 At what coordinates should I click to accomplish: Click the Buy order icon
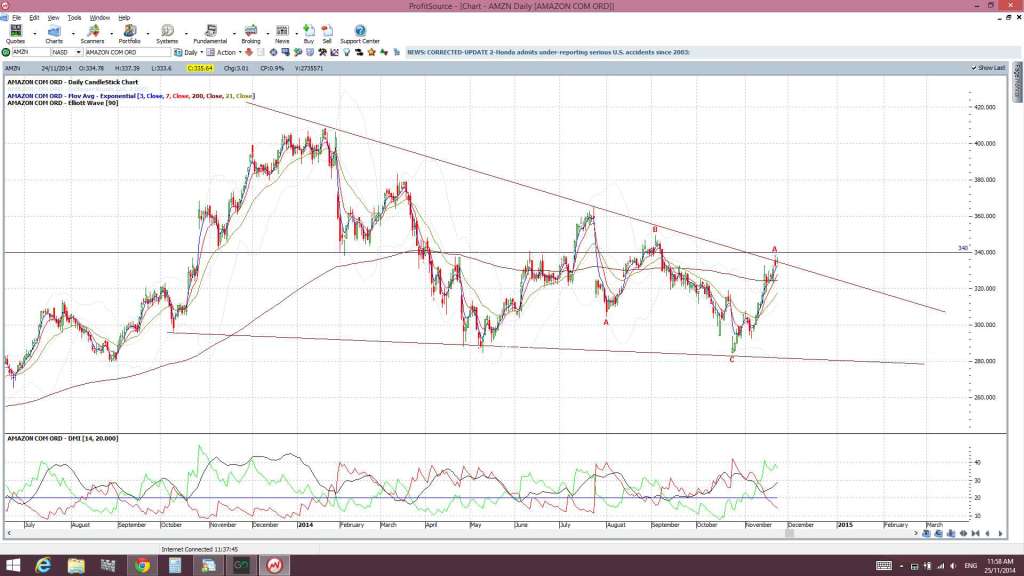click(x=309, y=34)
